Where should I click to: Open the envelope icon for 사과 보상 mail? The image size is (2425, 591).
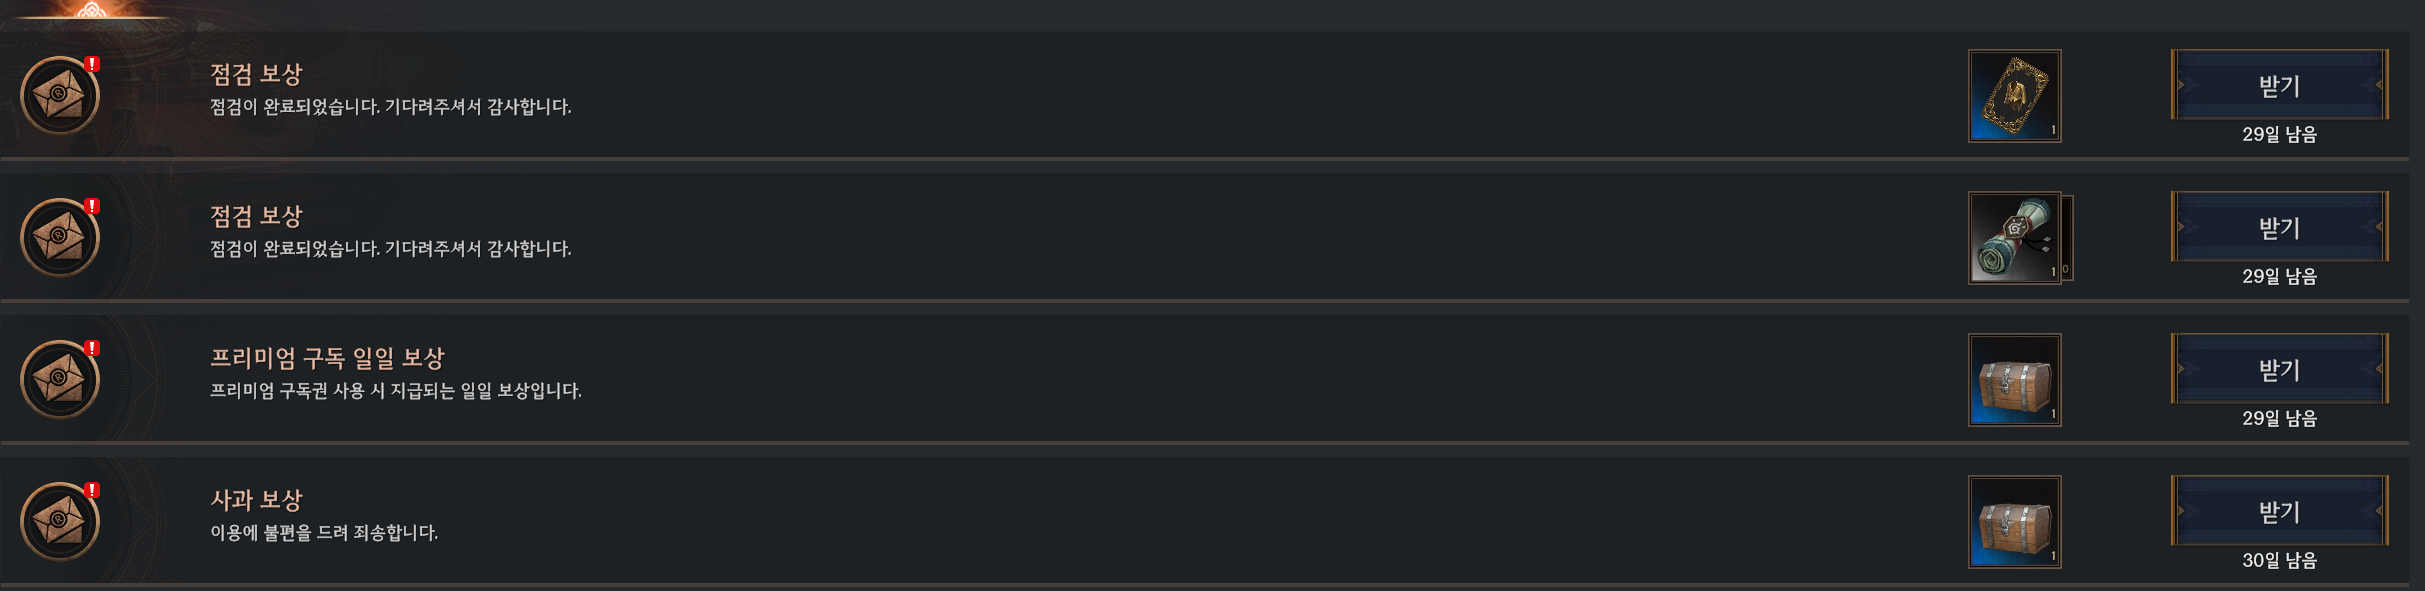click(x=60, y=521)
